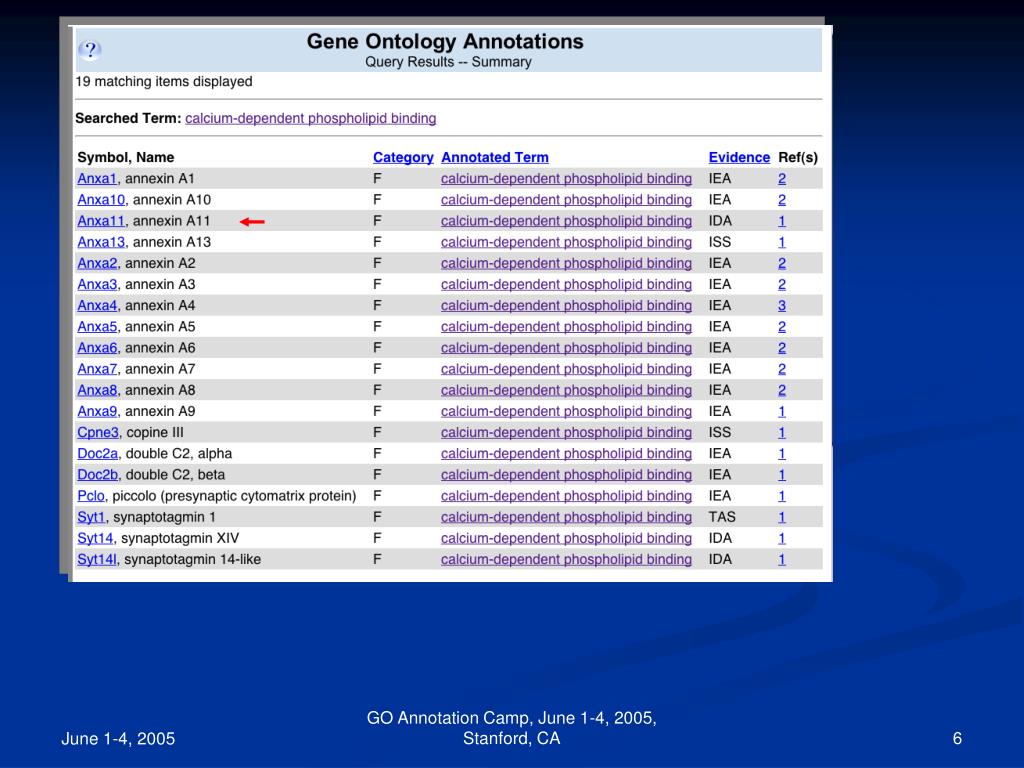Click the ISS evidence code for Cpne3
The image size is (1024, 768).
click(720, 432)
